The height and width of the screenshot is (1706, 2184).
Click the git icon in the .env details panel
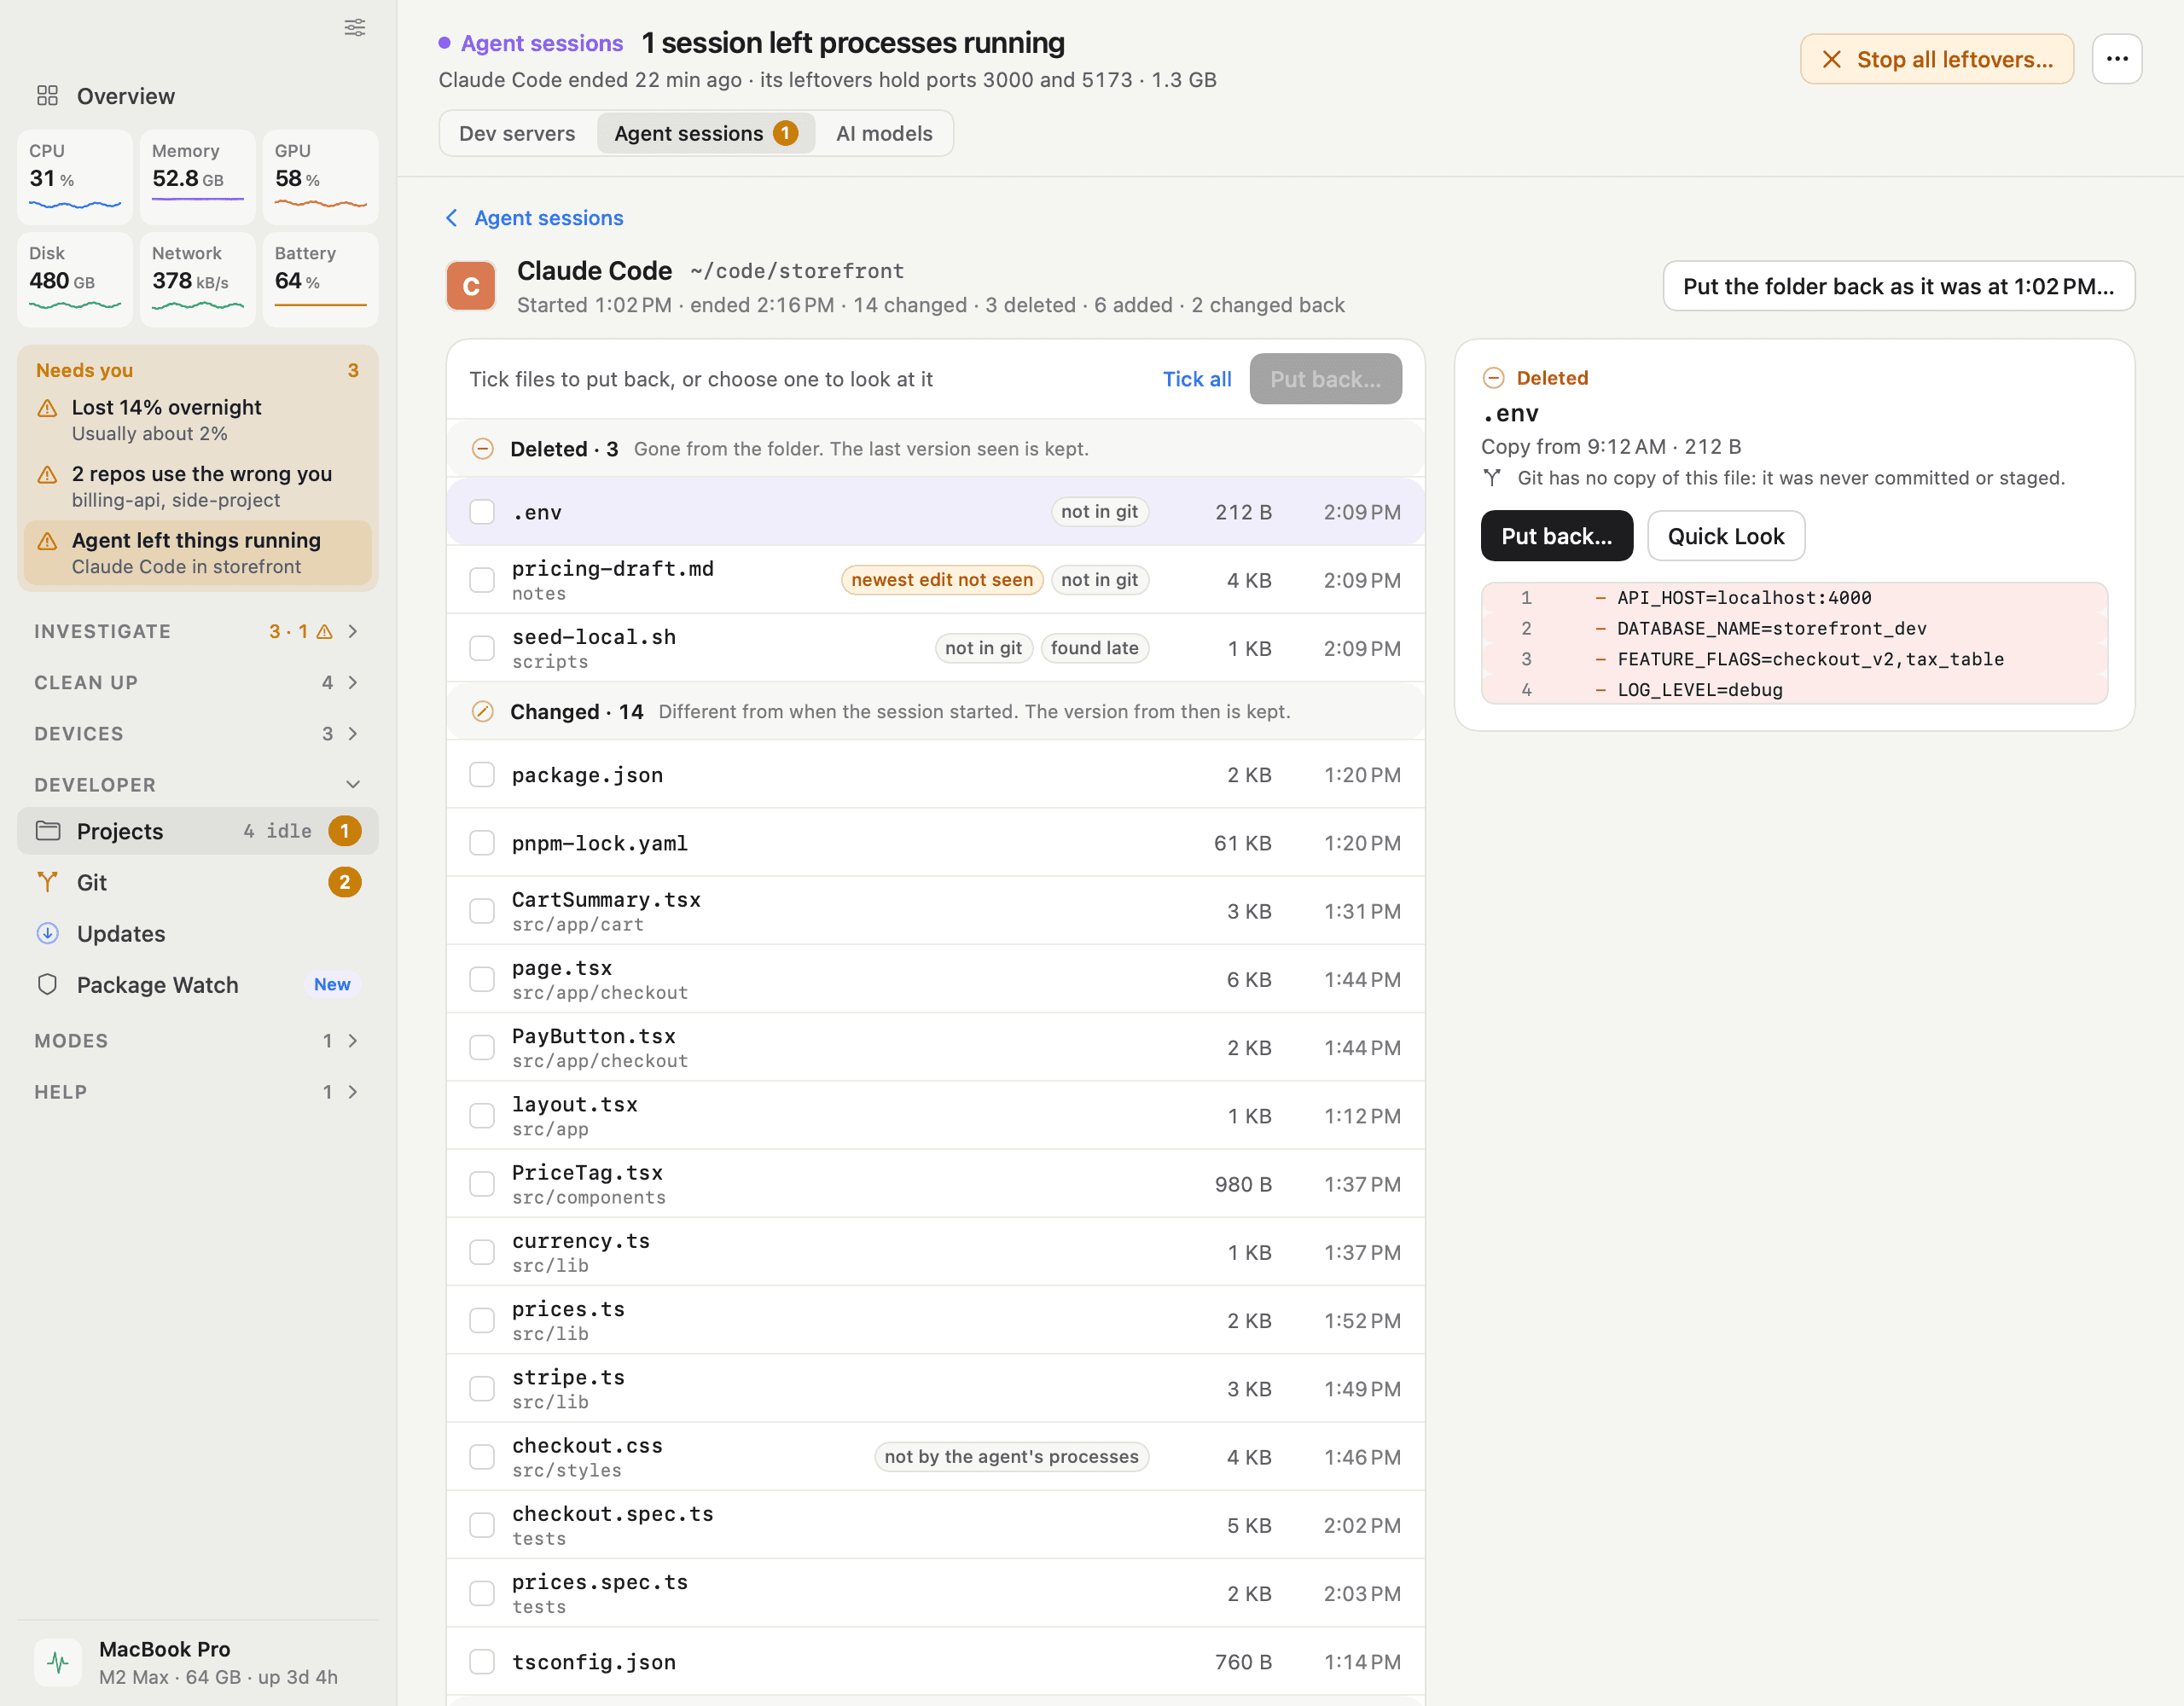1492,478
